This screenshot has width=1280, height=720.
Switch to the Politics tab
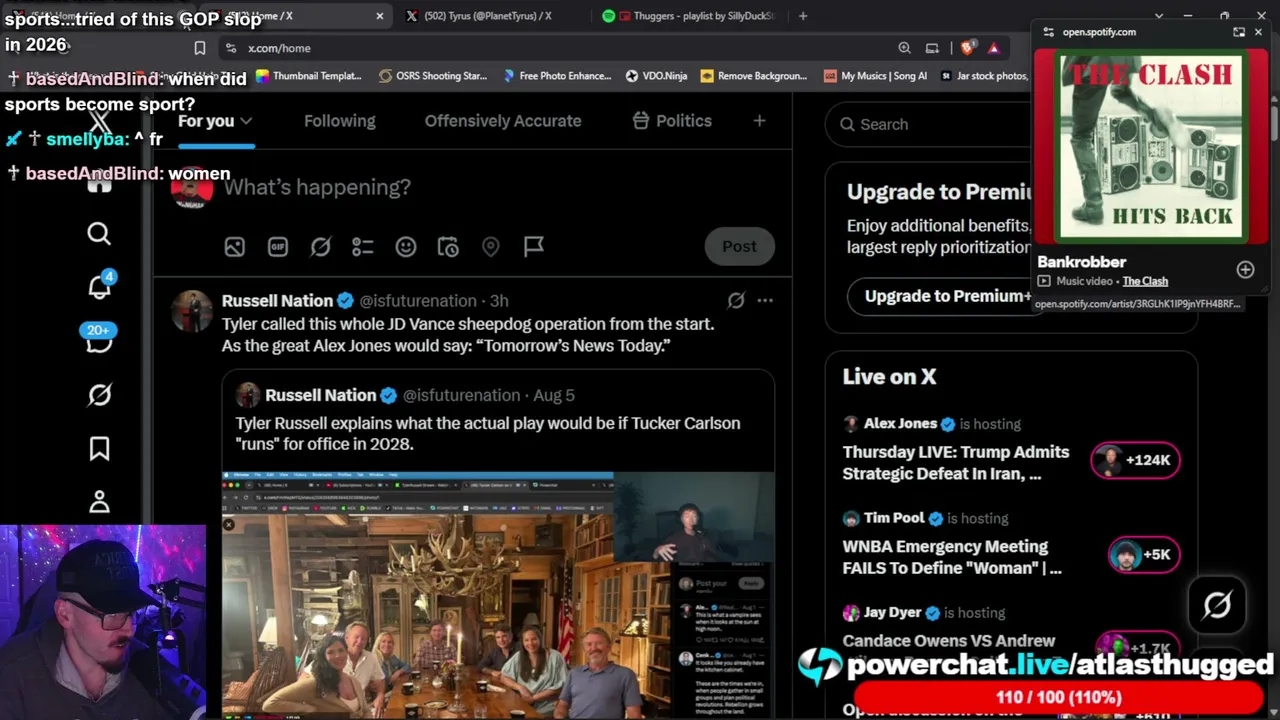(x=672, y=121)
